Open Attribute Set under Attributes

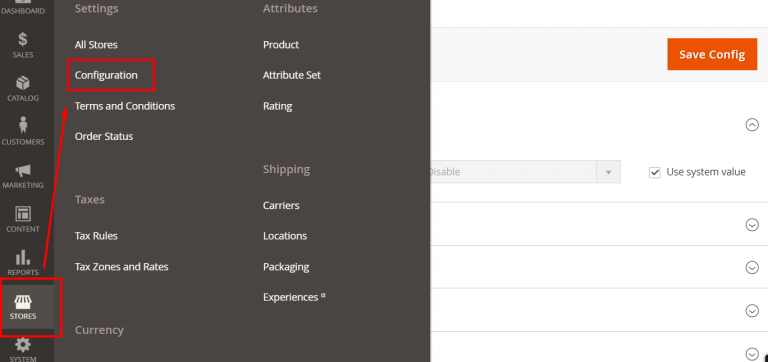(x=292, y=75)
